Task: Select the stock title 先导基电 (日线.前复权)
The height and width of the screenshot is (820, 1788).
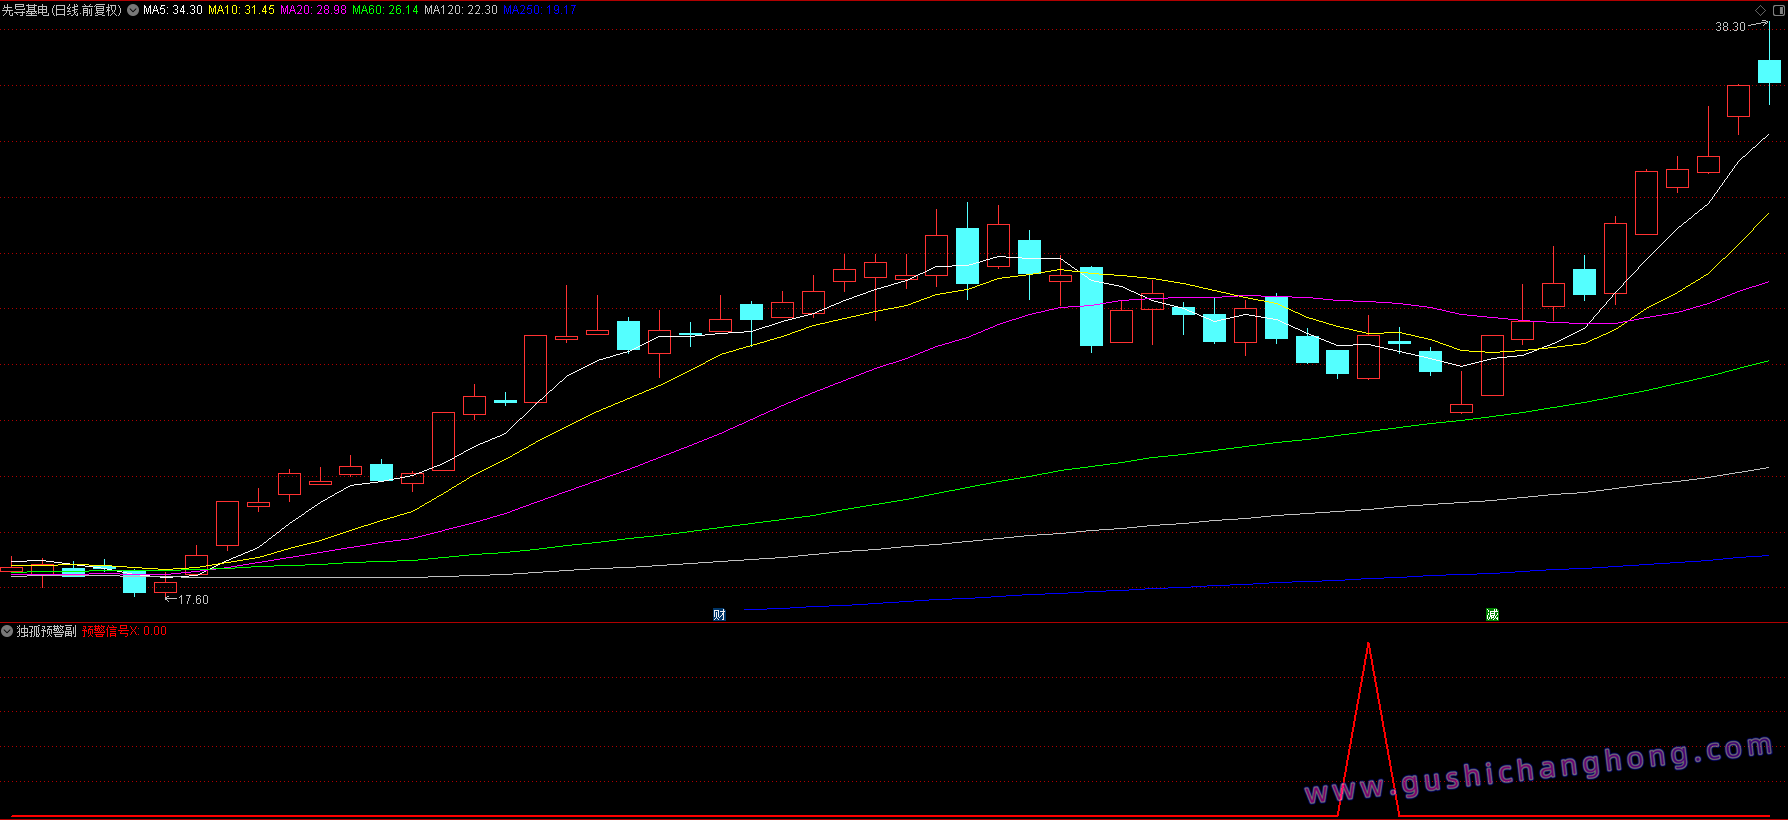Action: (62, 10)
